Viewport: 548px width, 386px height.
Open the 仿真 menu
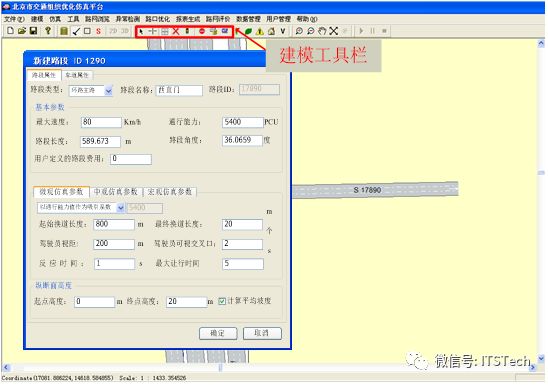(x=55, y=19)
